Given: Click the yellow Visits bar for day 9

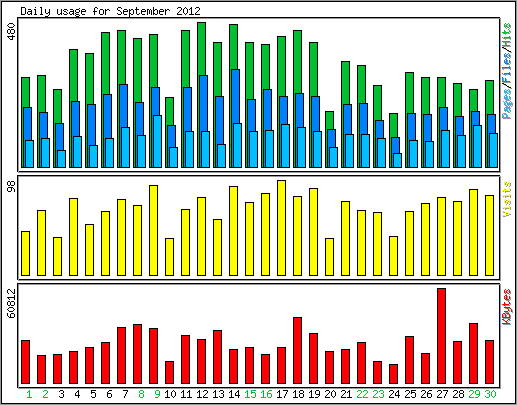Looking at the screenshot, I should (x=153, y=230).
